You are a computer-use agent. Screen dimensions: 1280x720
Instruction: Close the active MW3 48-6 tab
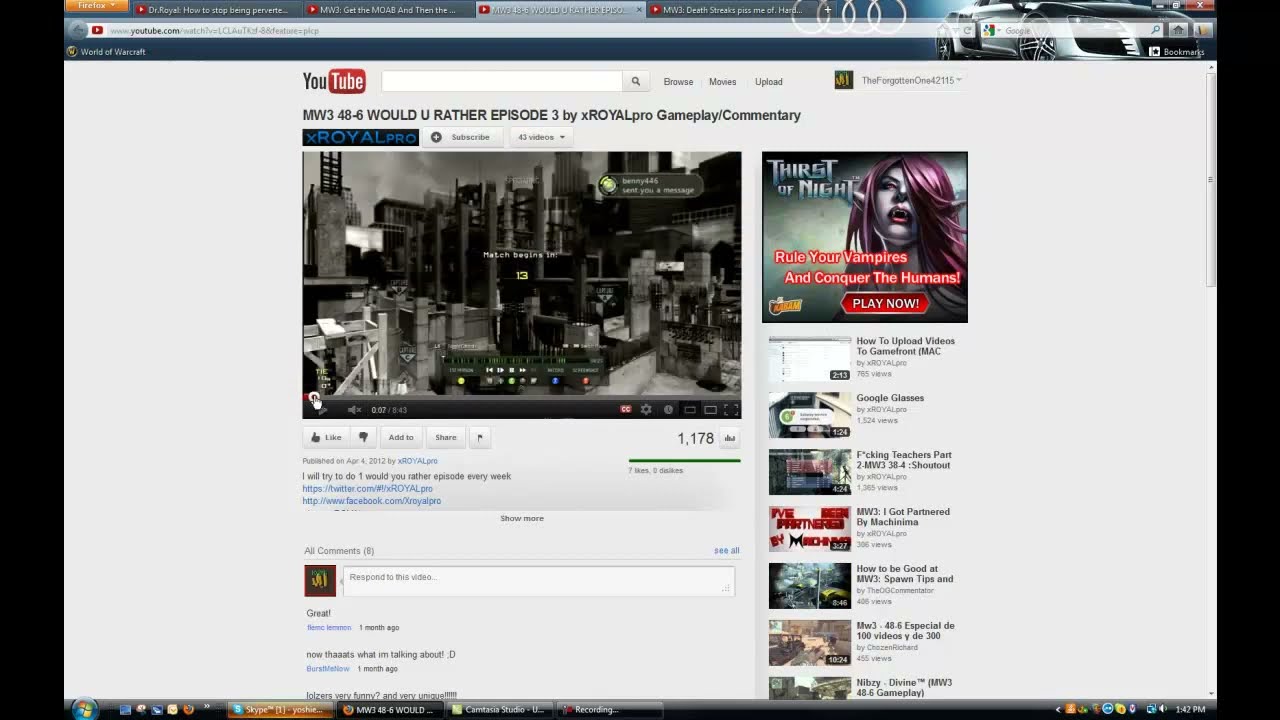click(637, 10)
